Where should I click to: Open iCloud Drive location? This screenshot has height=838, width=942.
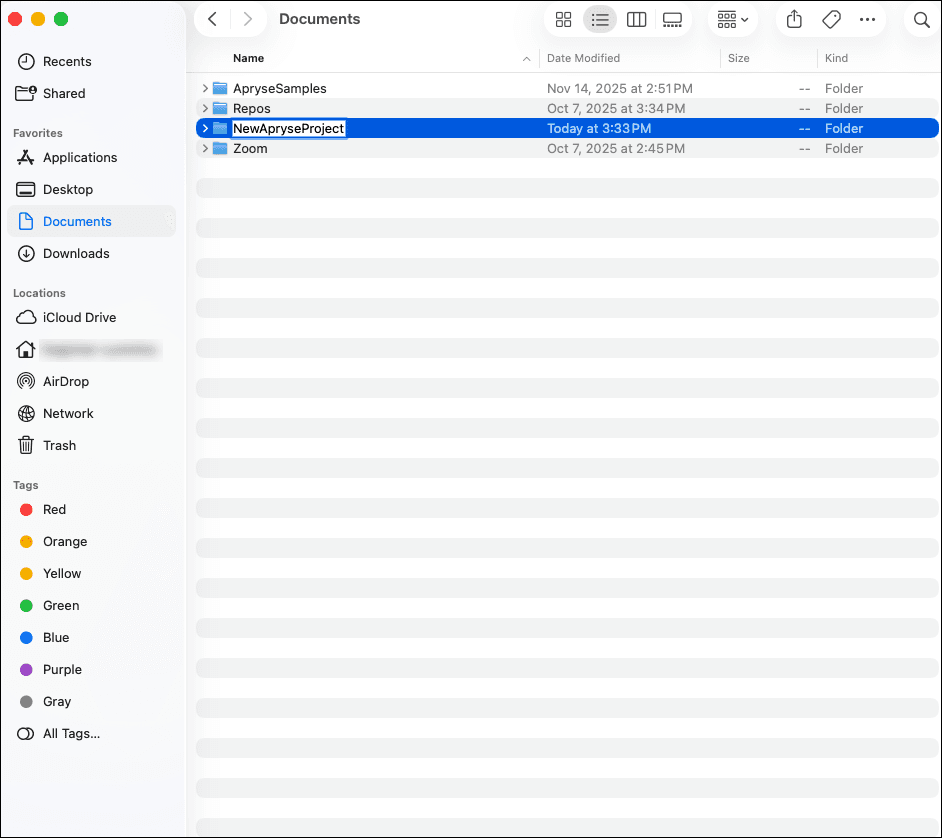(x=79, y=318)
